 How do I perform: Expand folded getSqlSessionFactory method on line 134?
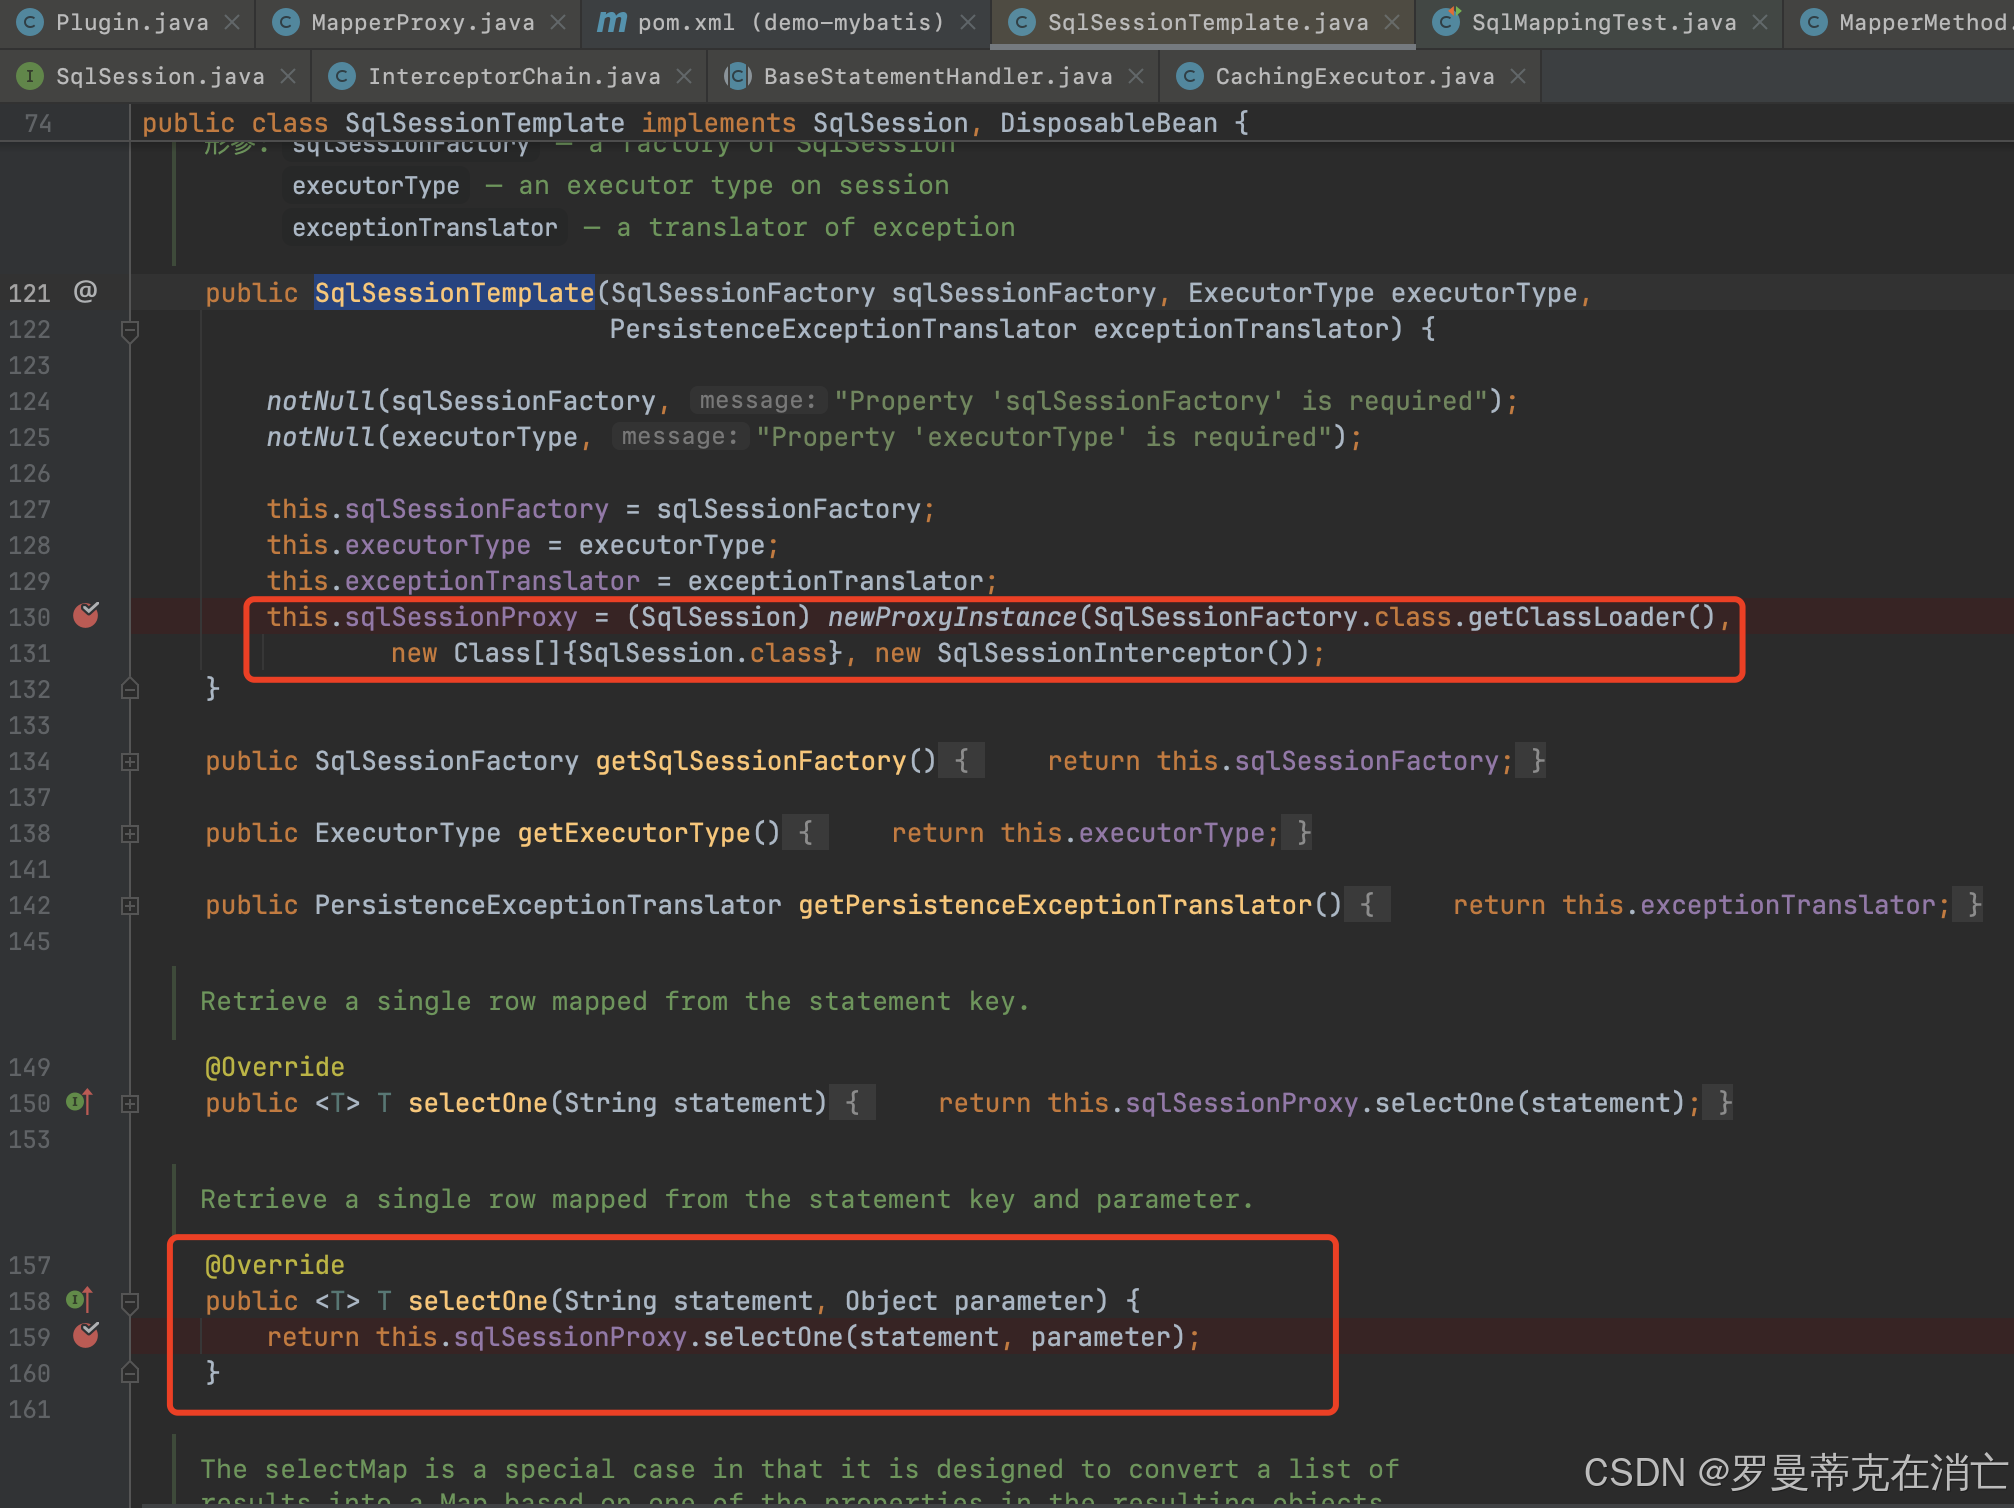click(130, 762)
